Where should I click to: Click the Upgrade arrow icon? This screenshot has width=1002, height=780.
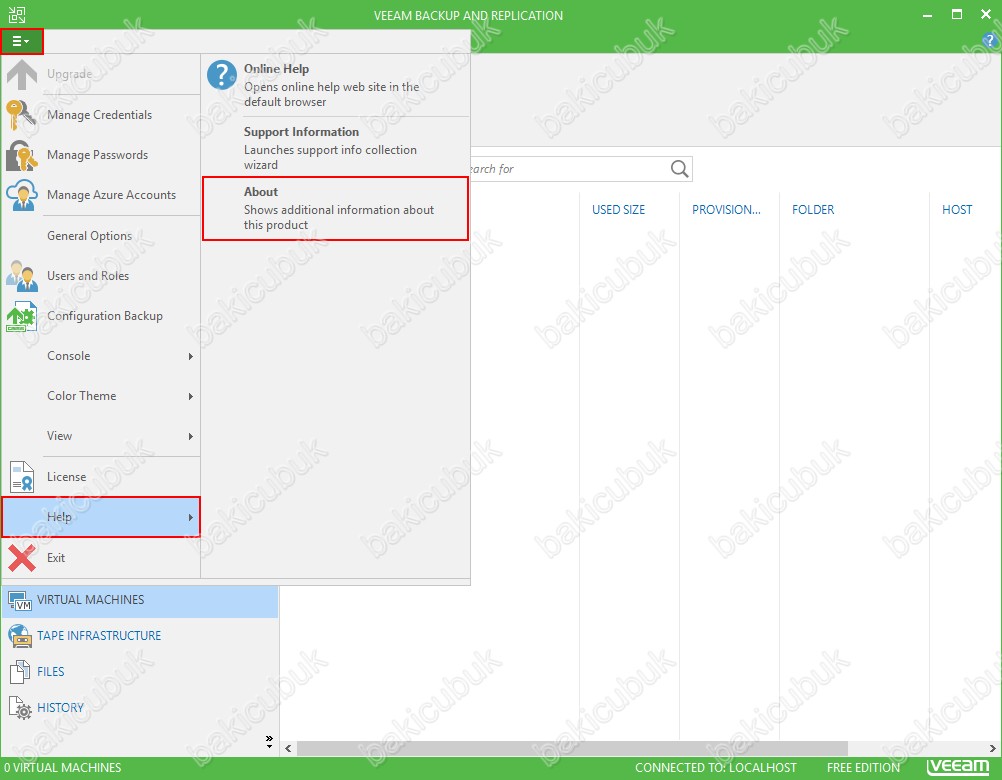[22, 74]
